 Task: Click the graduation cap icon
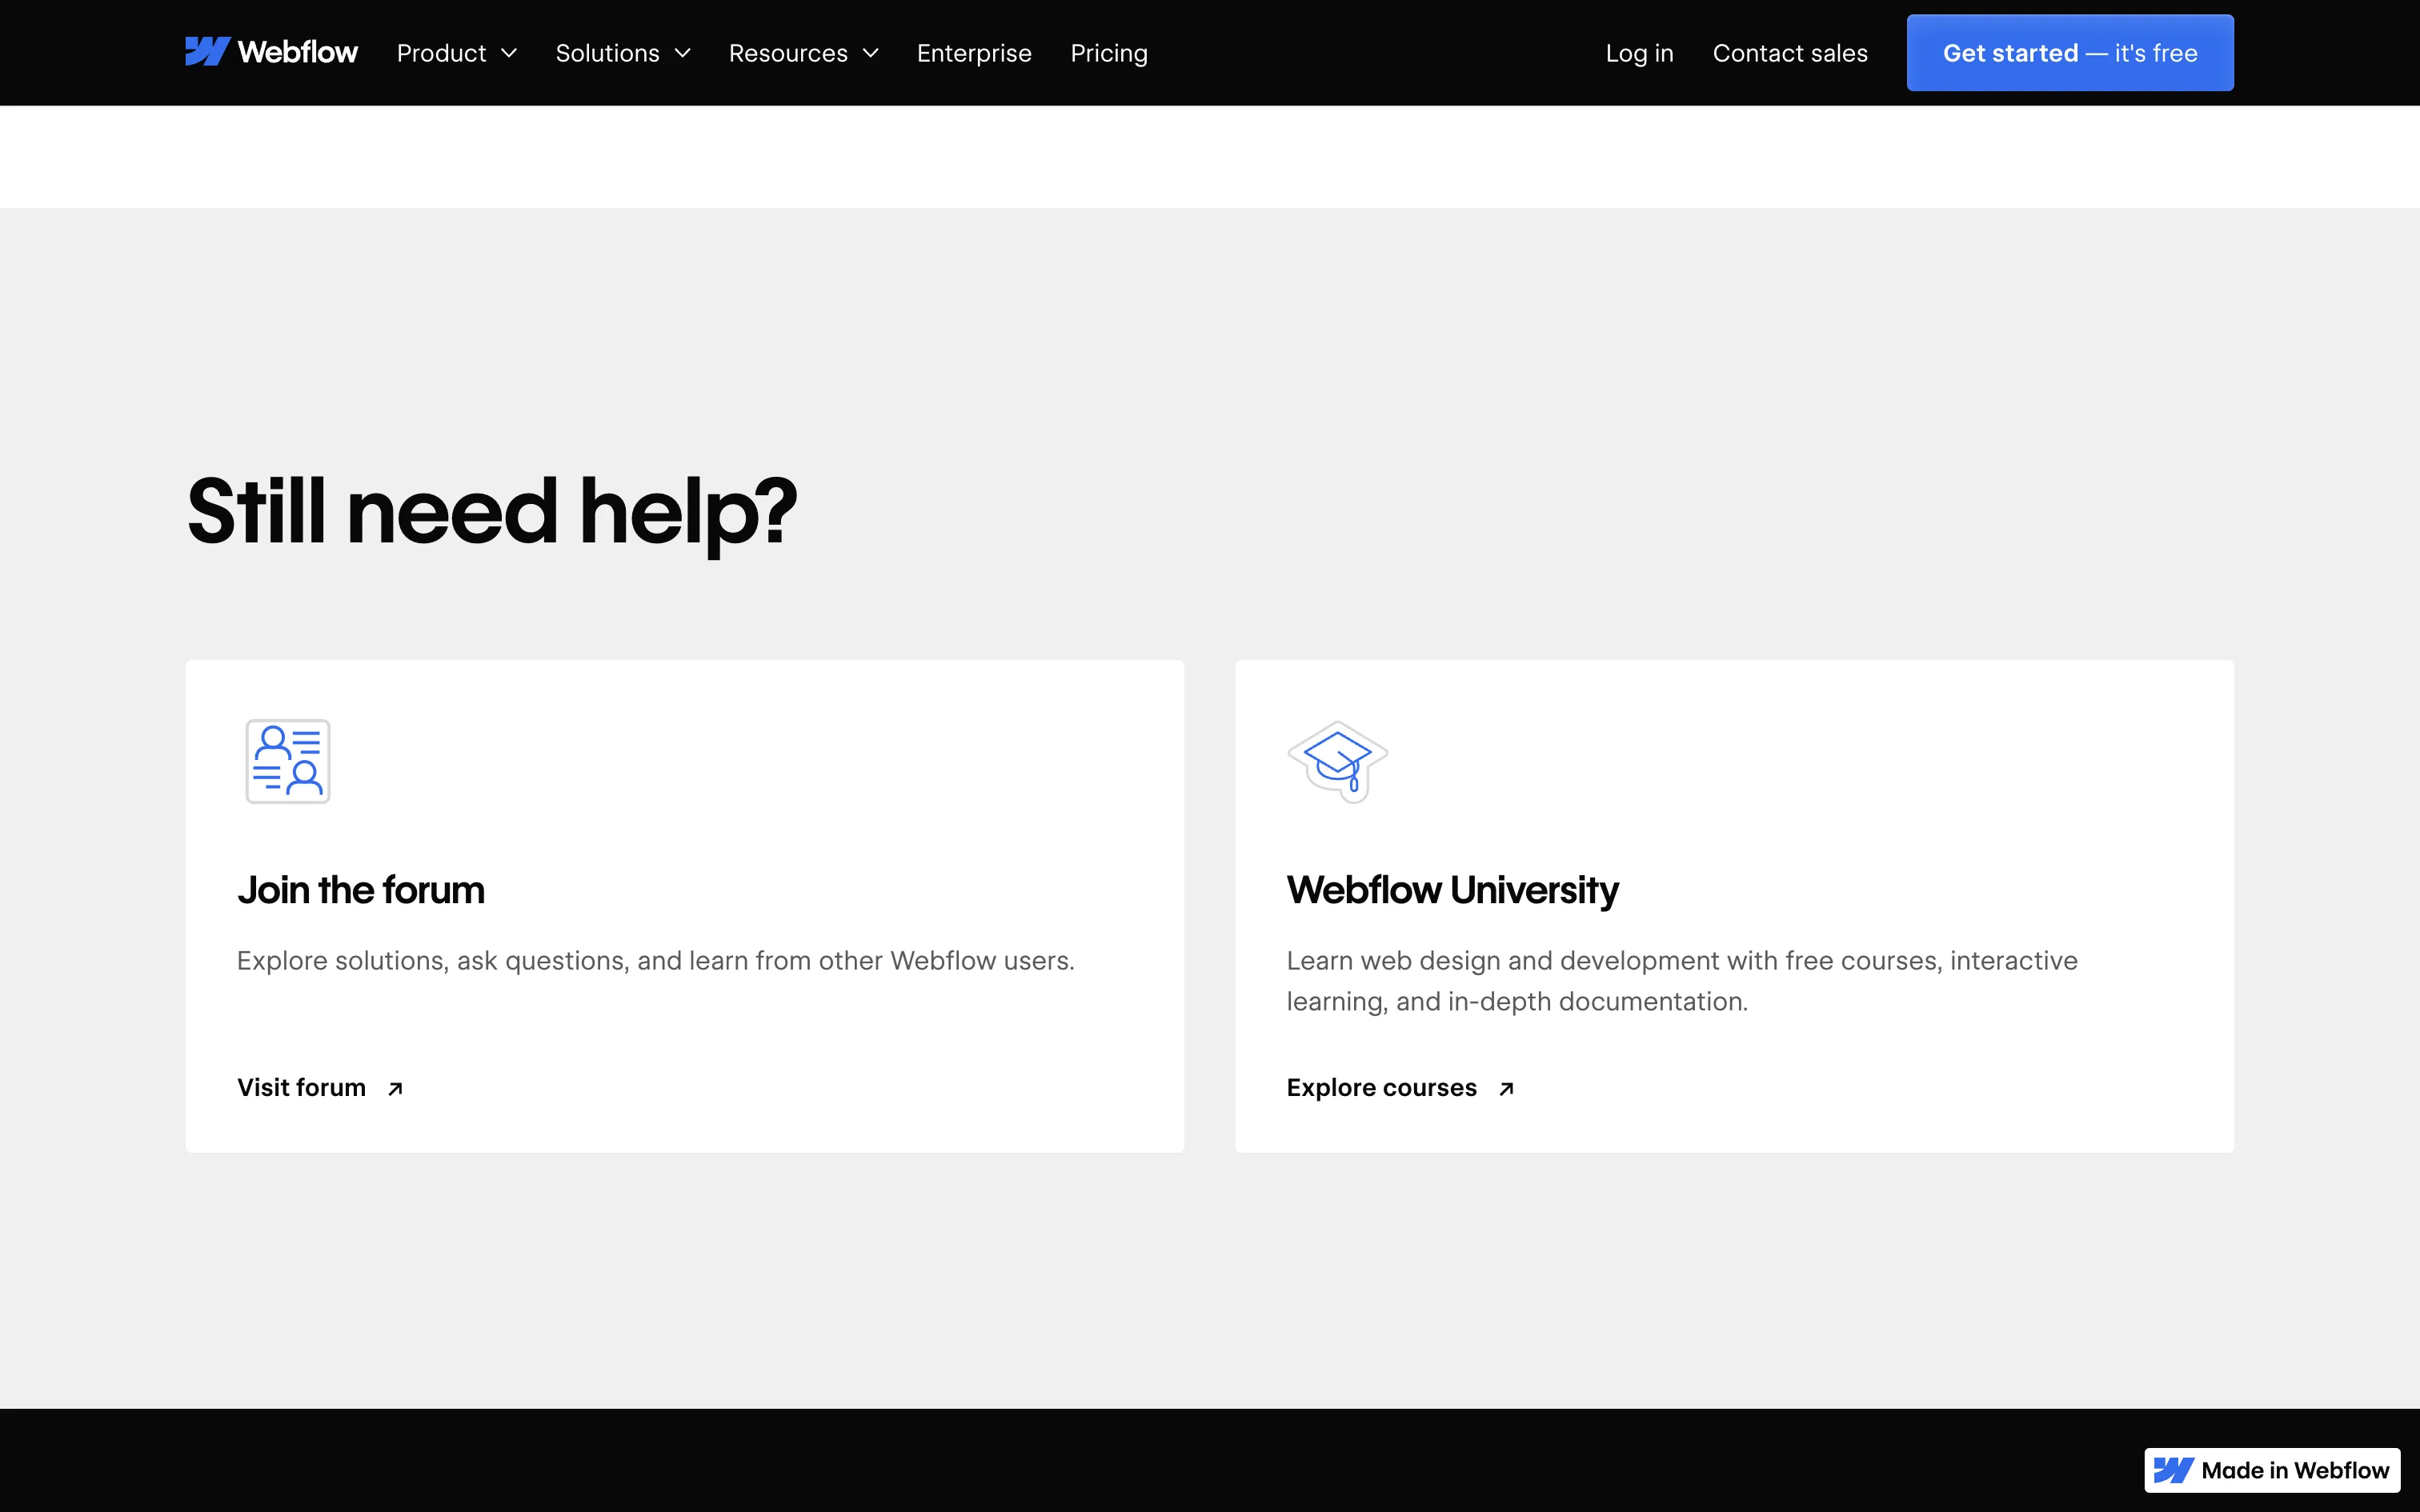(1337, 761)
